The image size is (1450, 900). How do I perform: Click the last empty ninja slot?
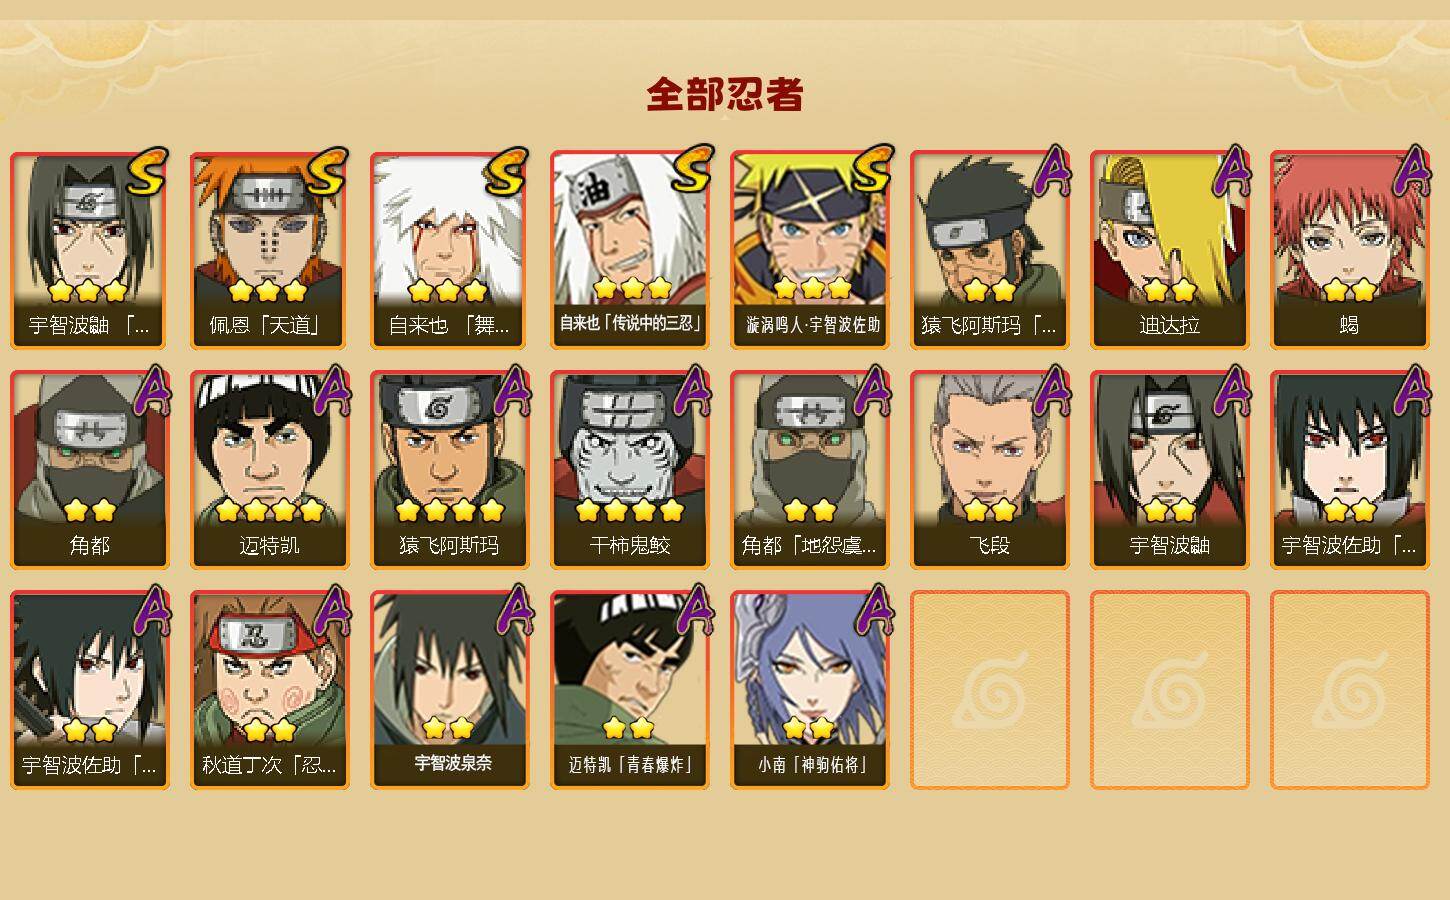pyautogui.click(x=1349, y=690)
